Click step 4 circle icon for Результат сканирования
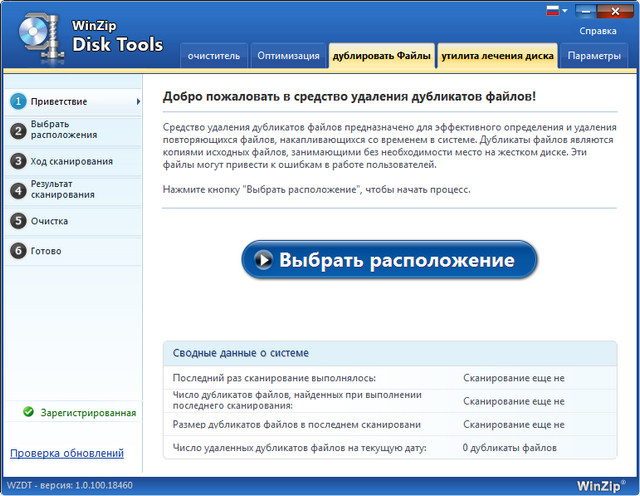The image size is (640, 496). pos(18,191)
